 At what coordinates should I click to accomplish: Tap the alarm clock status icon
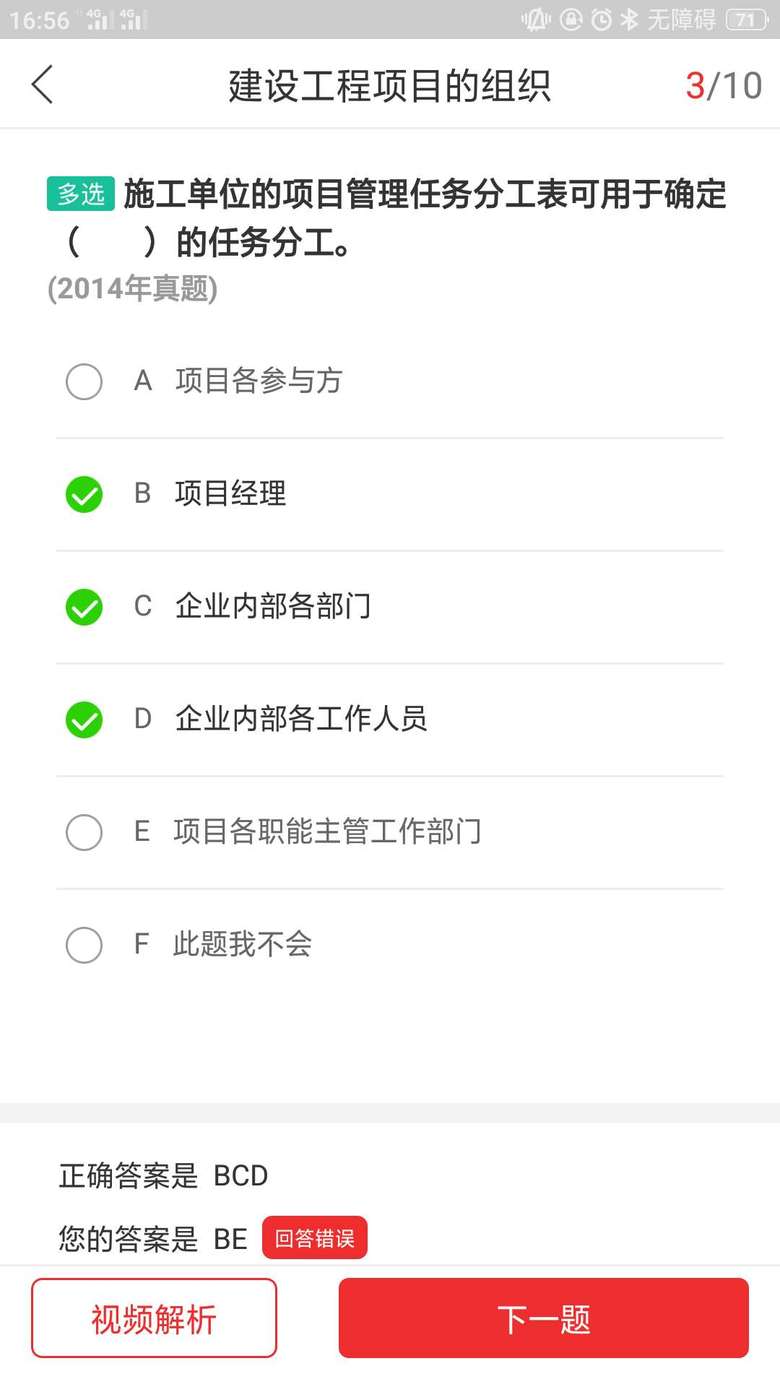click(x=601, y=20)
